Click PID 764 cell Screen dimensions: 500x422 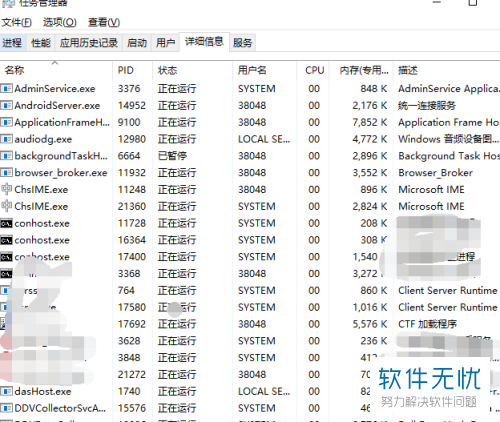point(126,290)
